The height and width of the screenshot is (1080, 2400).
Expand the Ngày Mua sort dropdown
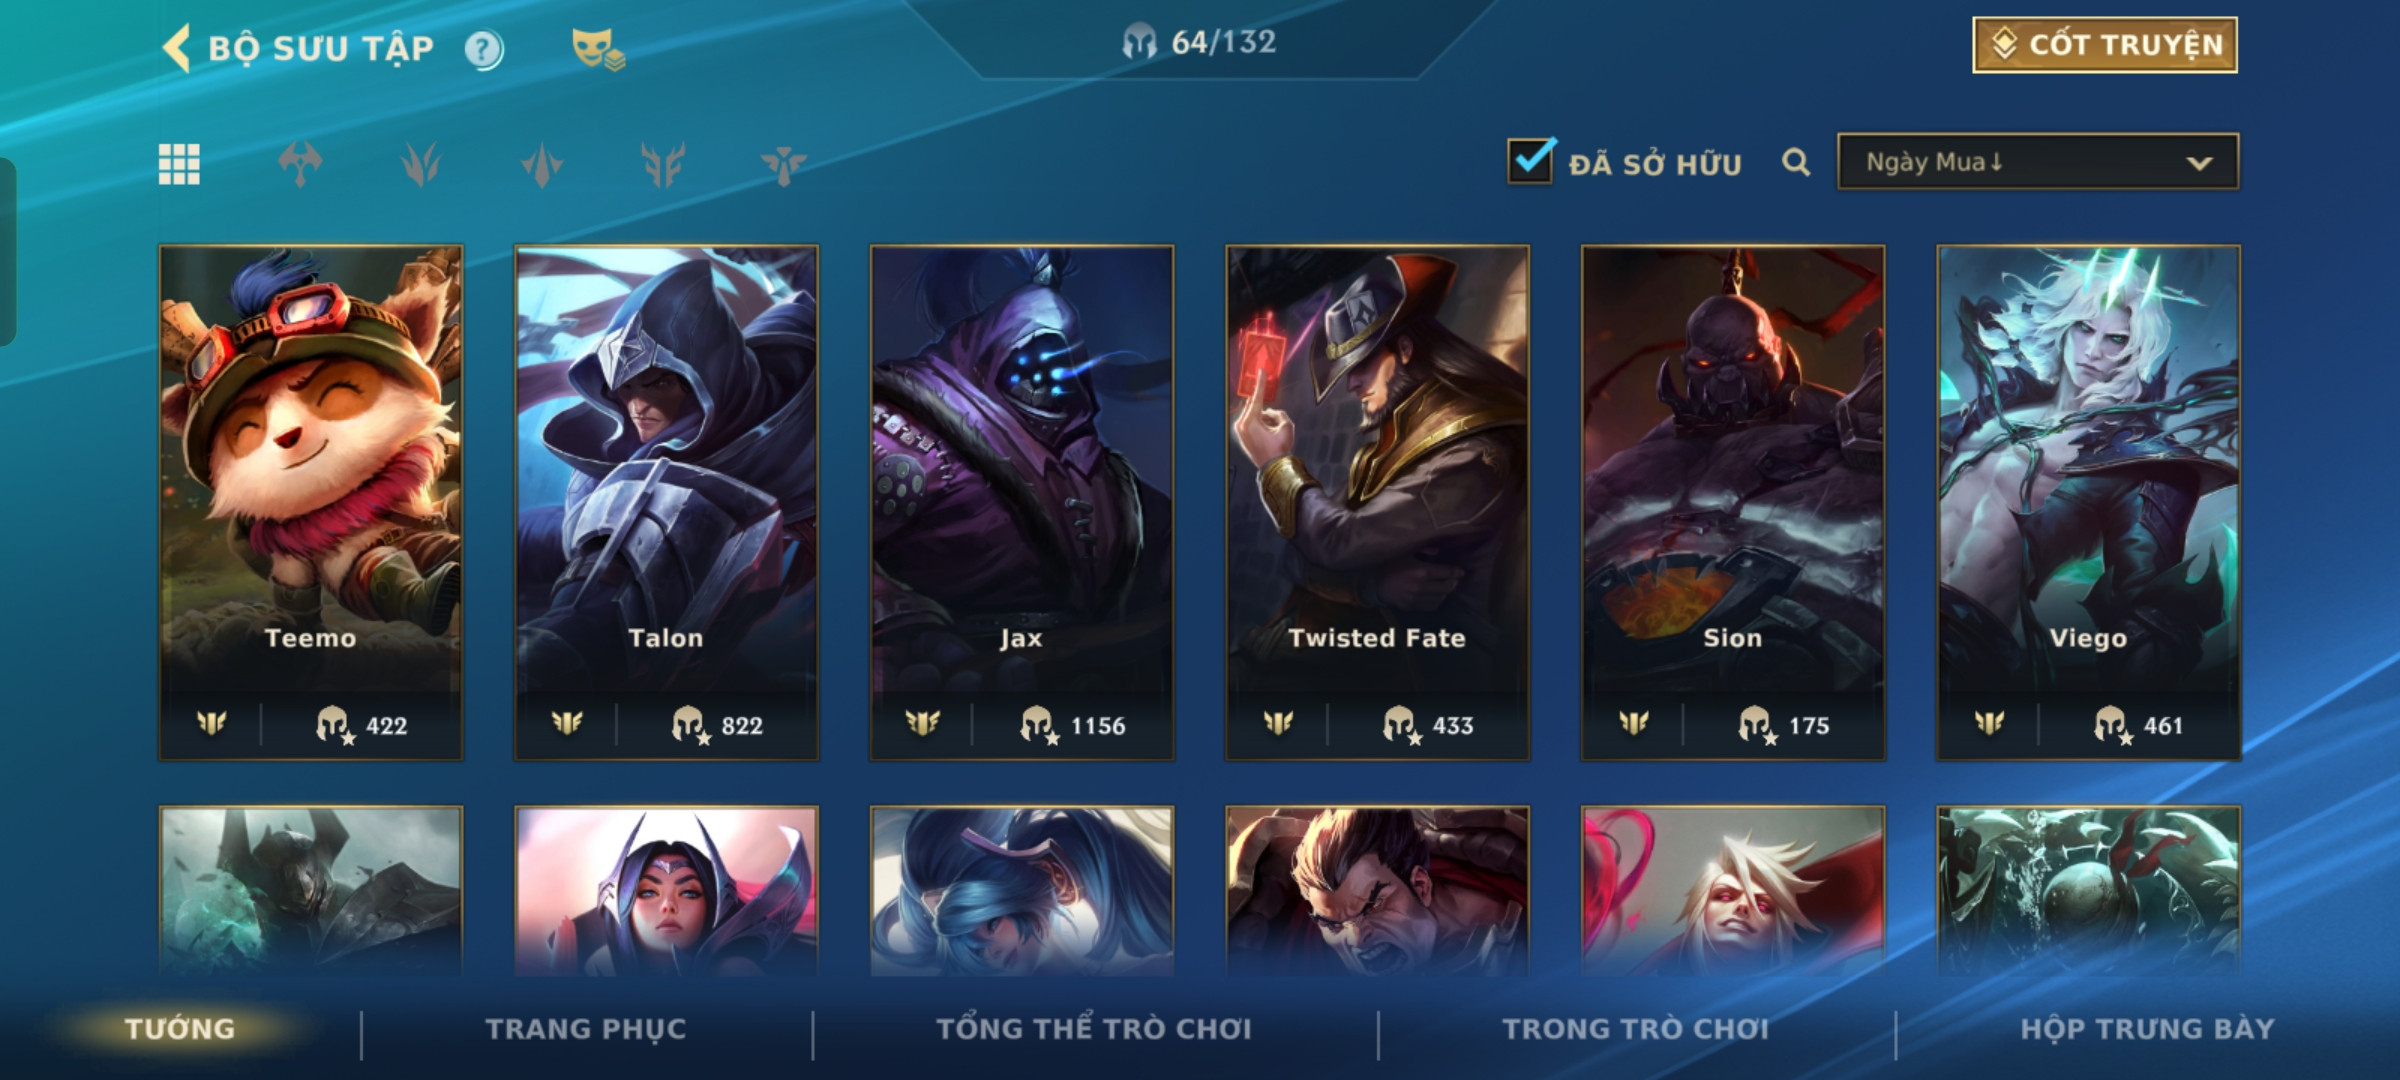pos(2038,162)
